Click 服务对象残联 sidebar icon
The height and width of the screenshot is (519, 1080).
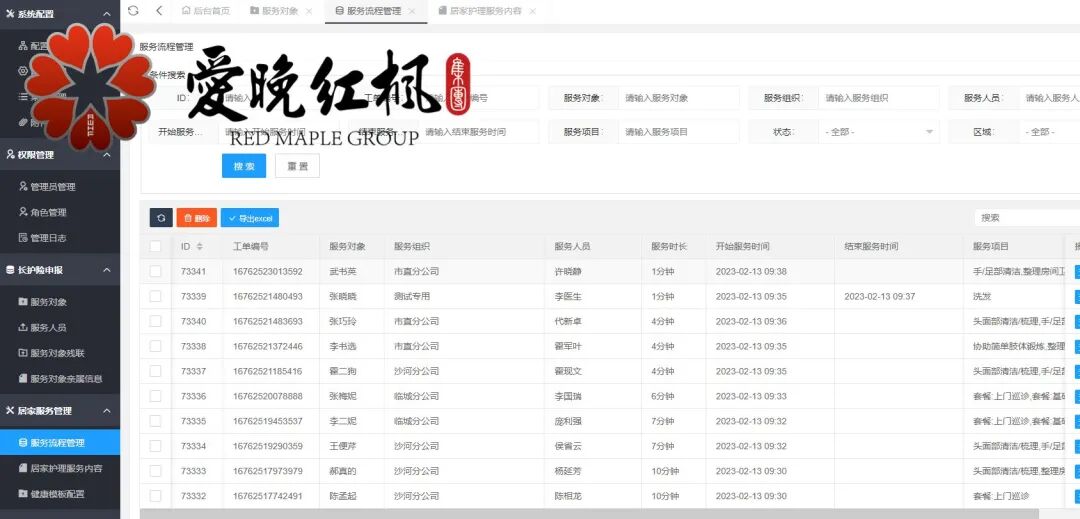coord(23,353)
